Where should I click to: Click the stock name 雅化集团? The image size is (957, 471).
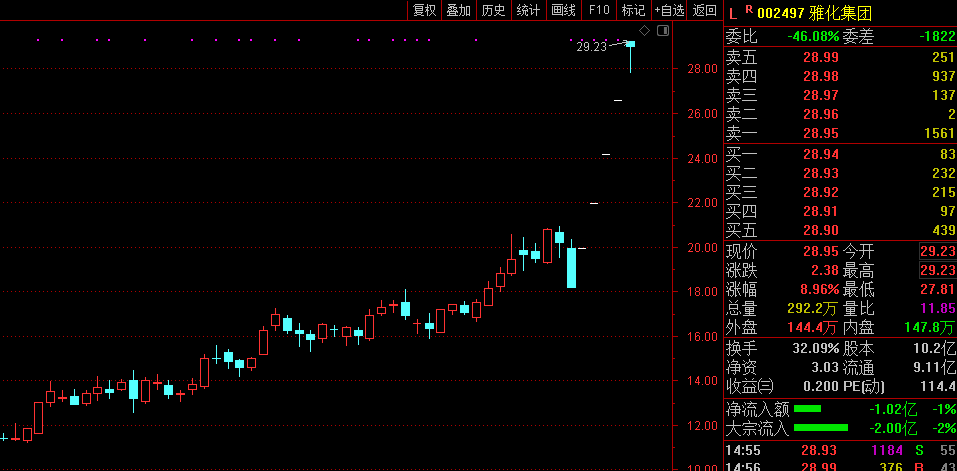tap(844, 13)
